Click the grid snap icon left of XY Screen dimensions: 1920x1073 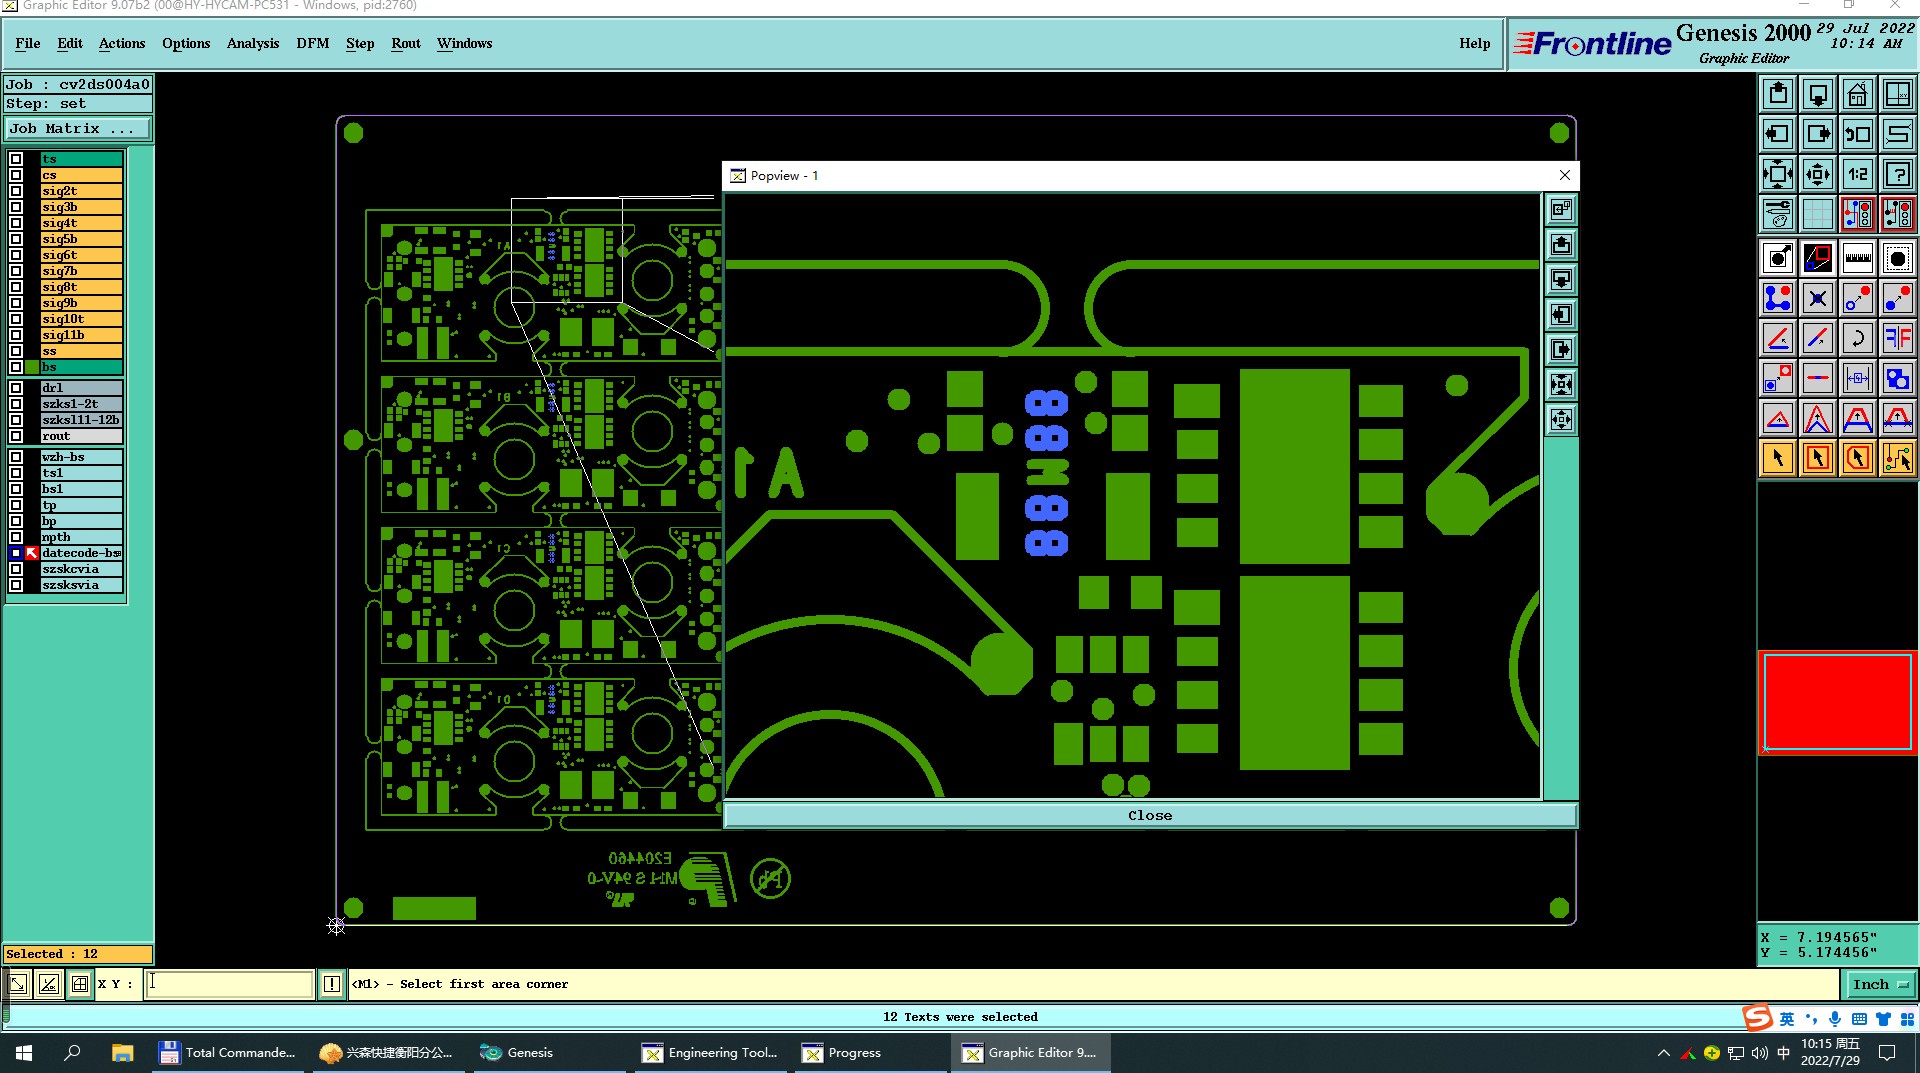[x=80, y=984]
